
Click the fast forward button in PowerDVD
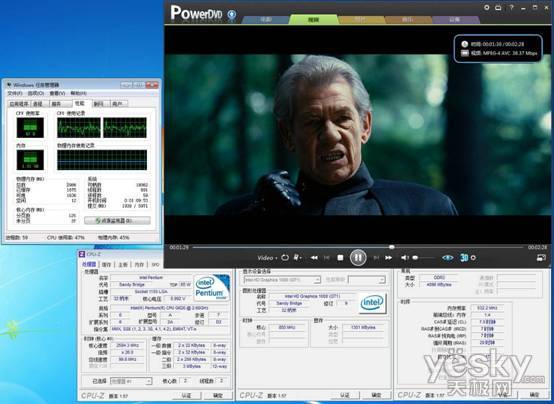click(x=389, y=258)
